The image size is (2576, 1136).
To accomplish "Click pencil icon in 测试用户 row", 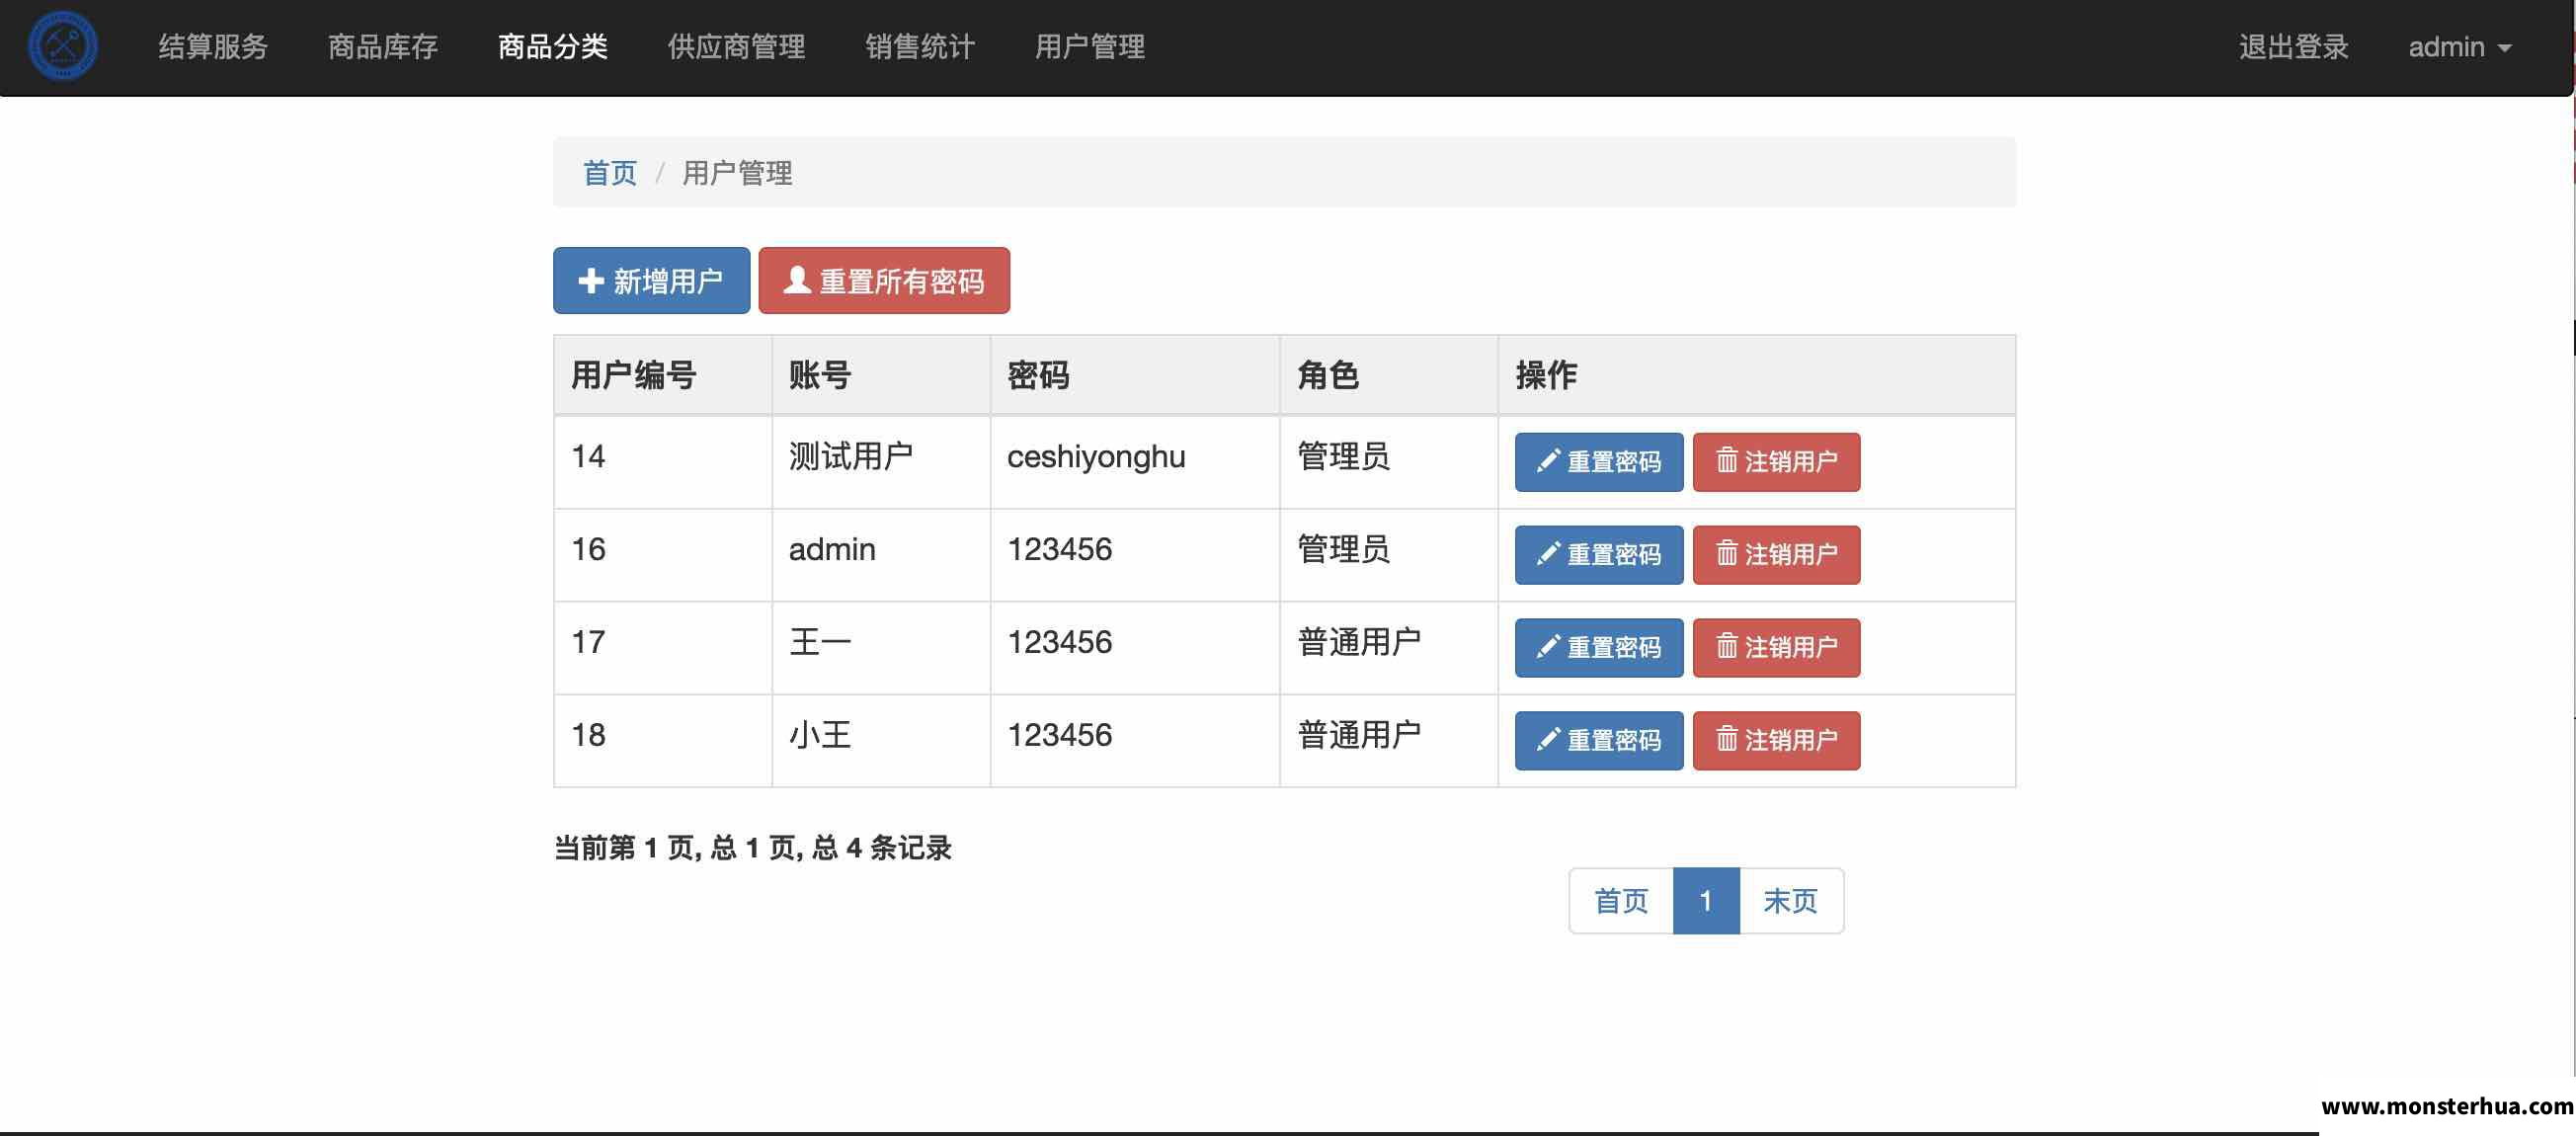I will tap(1548, 461).
